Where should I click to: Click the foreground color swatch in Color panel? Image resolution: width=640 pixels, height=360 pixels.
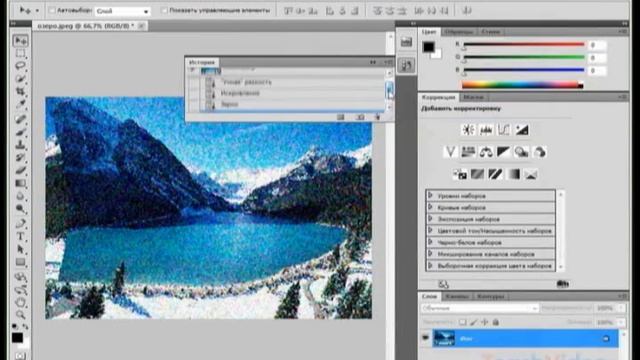[x=428, y=47]
